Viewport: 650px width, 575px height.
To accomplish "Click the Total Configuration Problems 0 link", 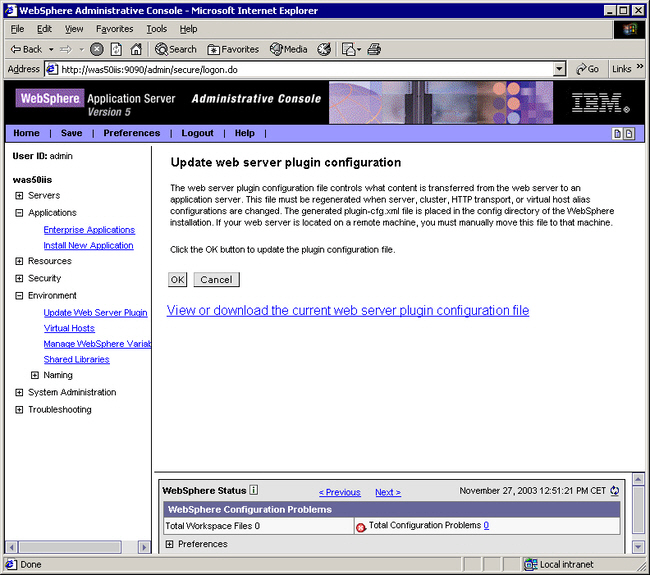I will point(486,525).
